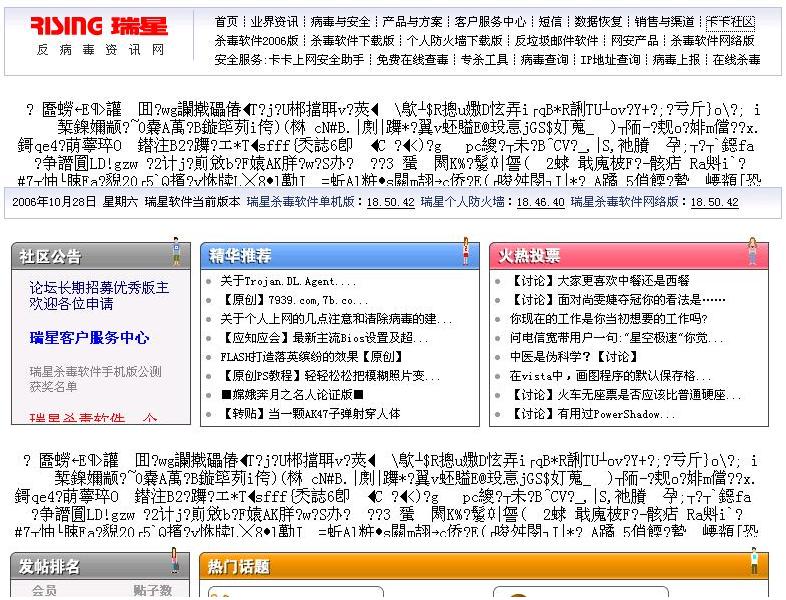Open the 瑞星个人防火墙 label link
The height and width of the screenshot is (600, 786).
pyautogui.click(x=463, y=202)
